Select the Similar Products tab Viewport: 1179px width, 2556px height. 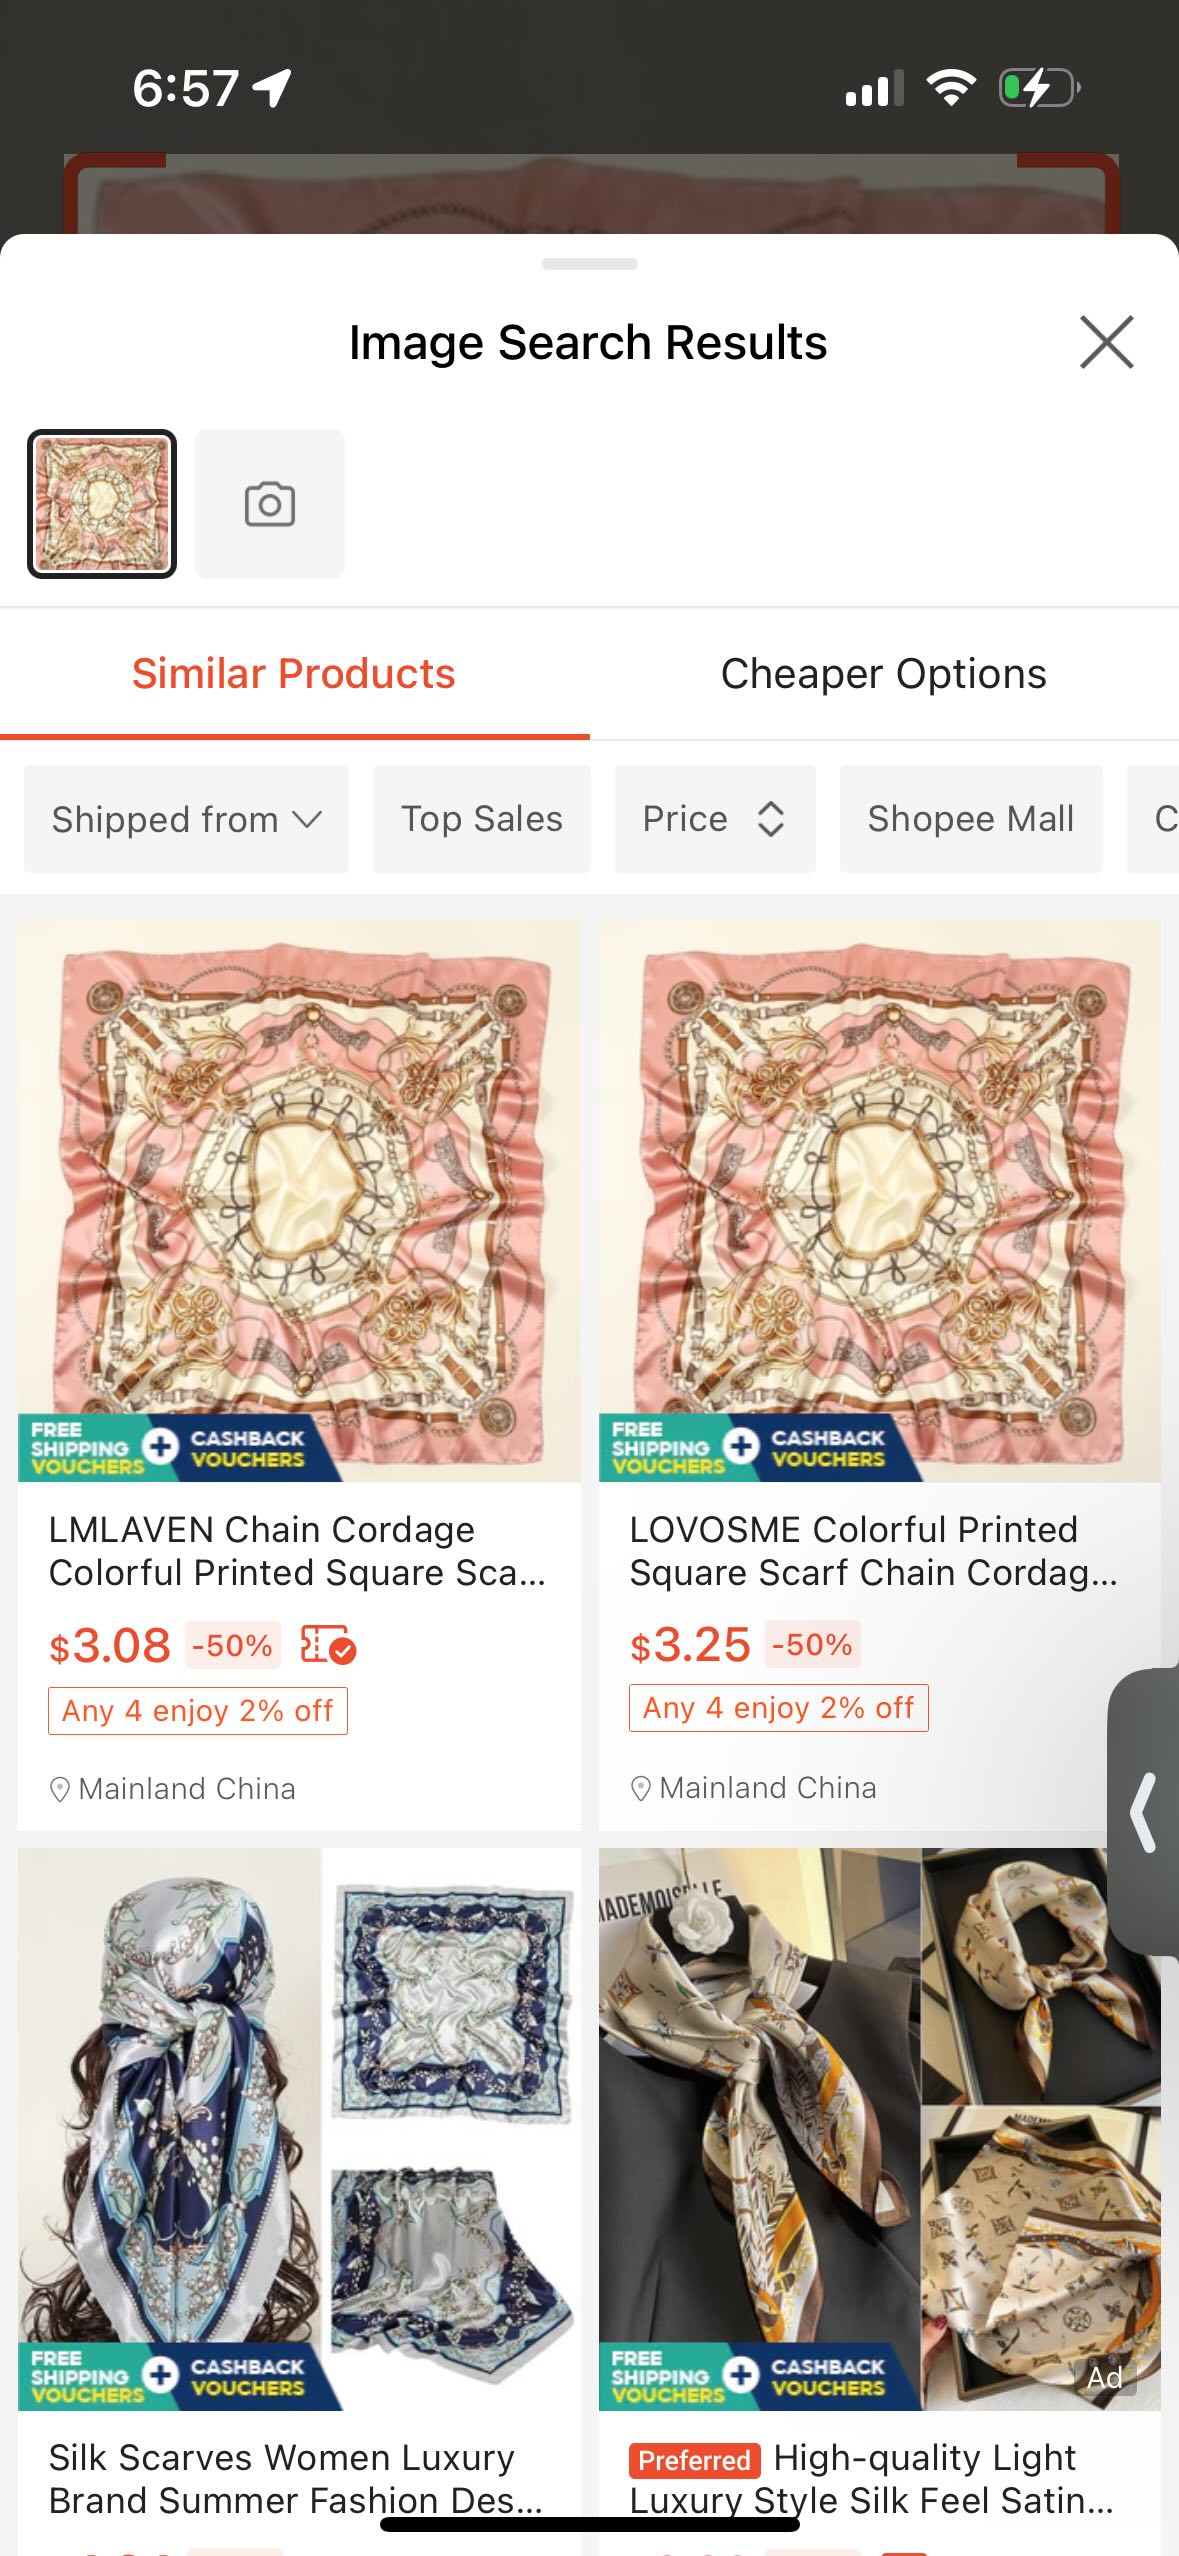point(294,674)
